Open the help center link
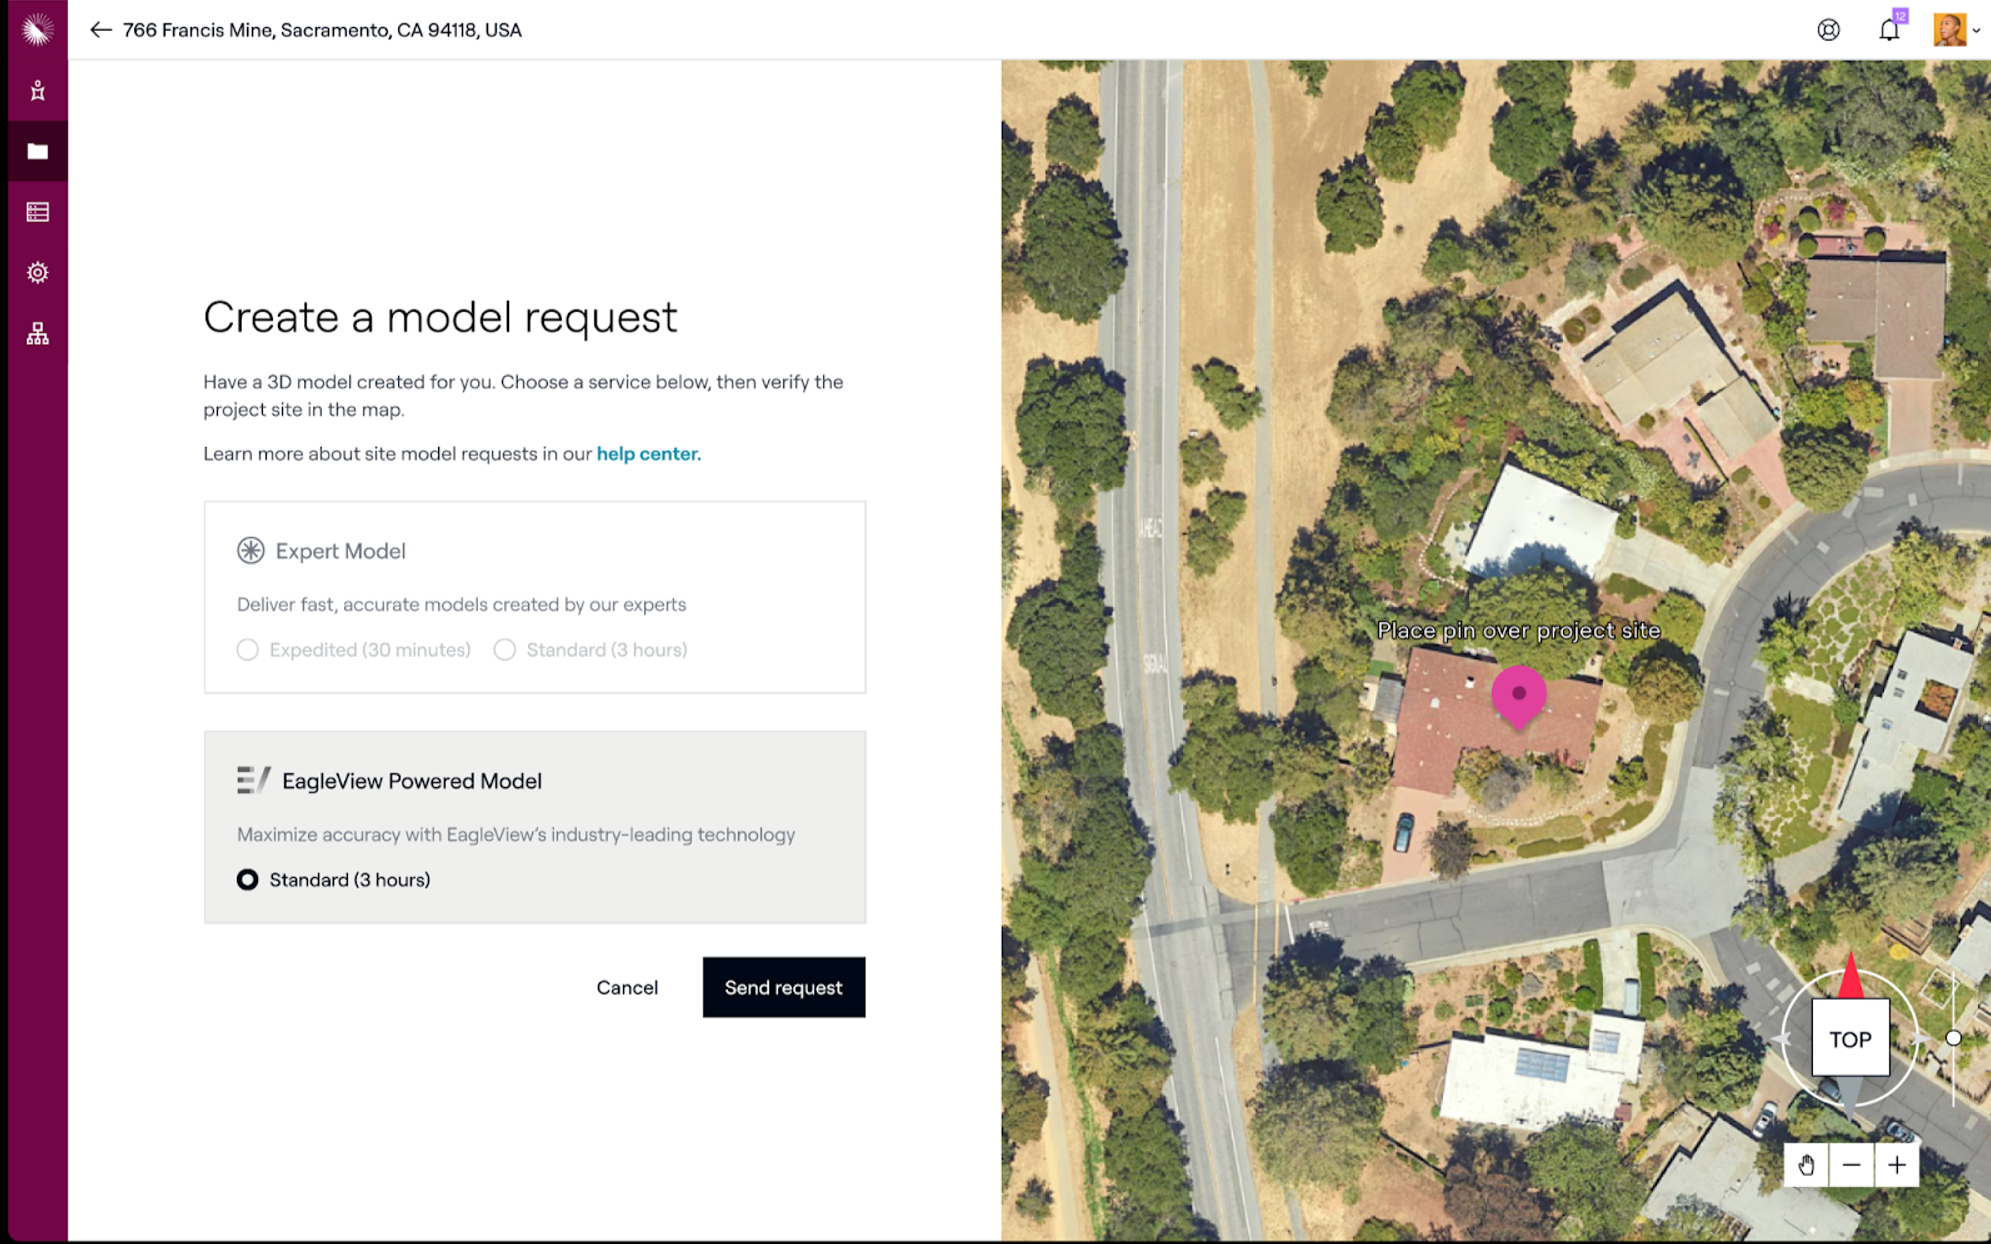 [648, 454]
